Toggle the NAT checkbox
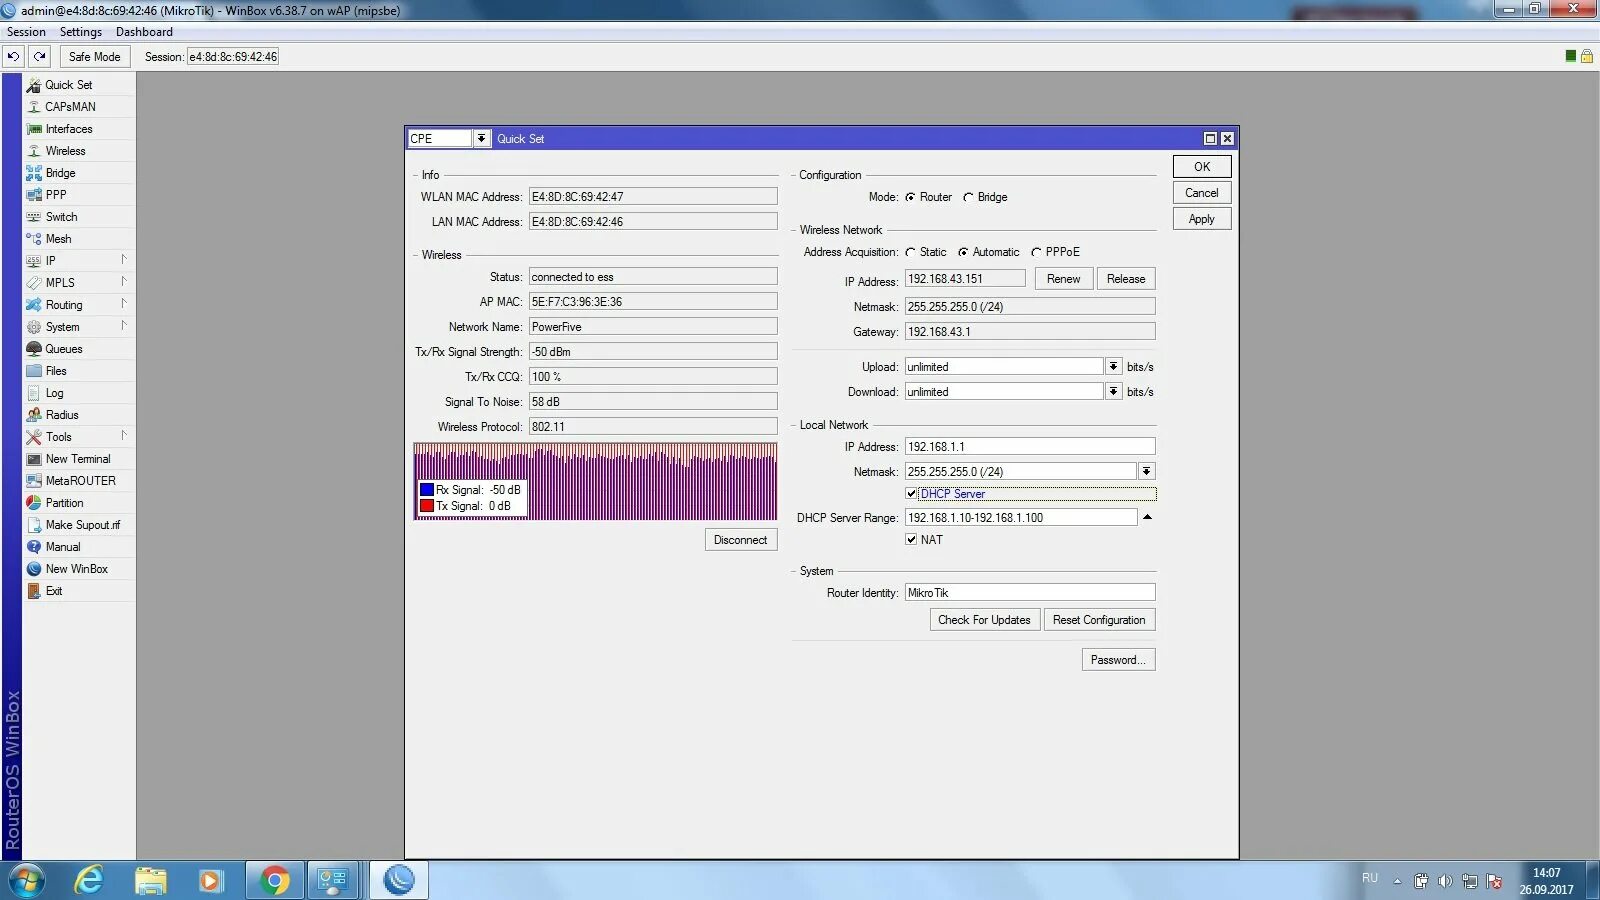 click(x=911, y=539)
